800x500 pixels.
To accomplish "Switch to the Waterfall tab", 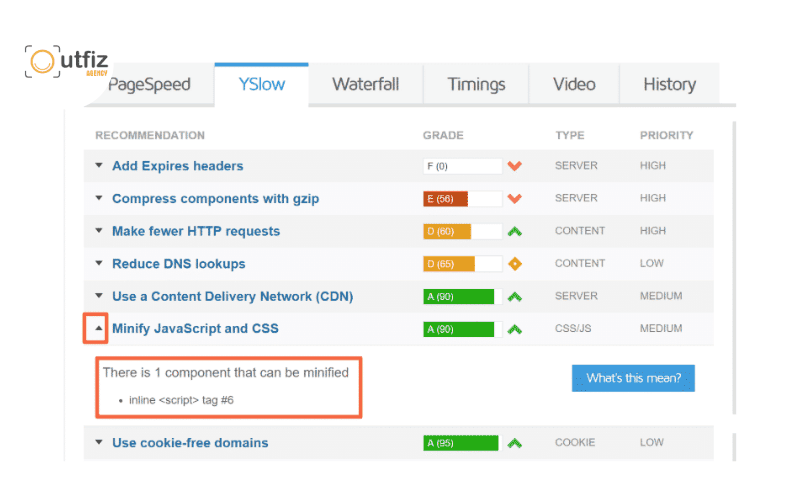I will 365,84.
